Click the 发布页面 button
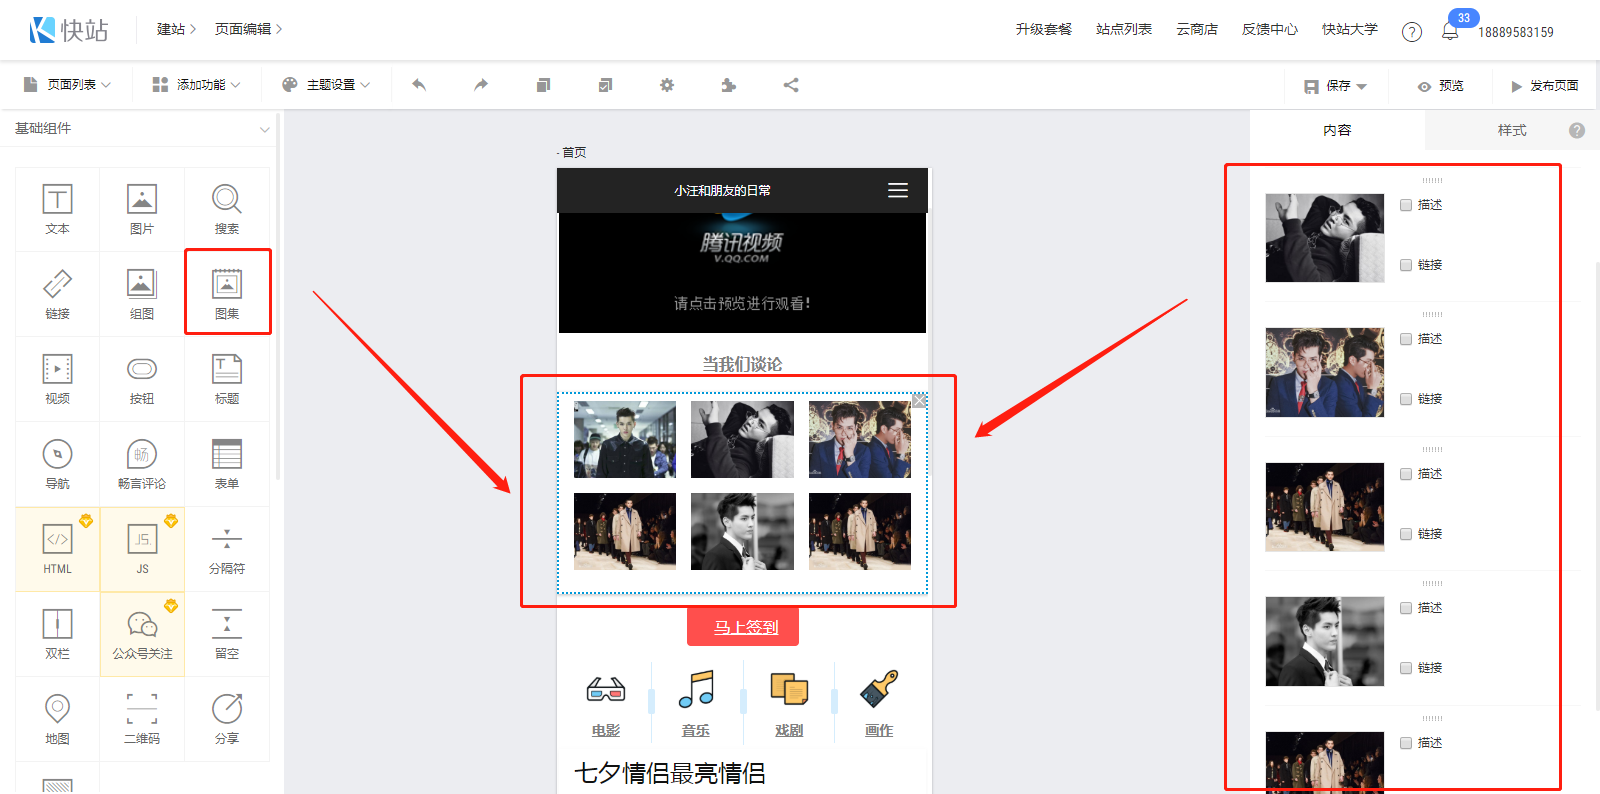1600x794 pixels. (x=1544, y=86)
